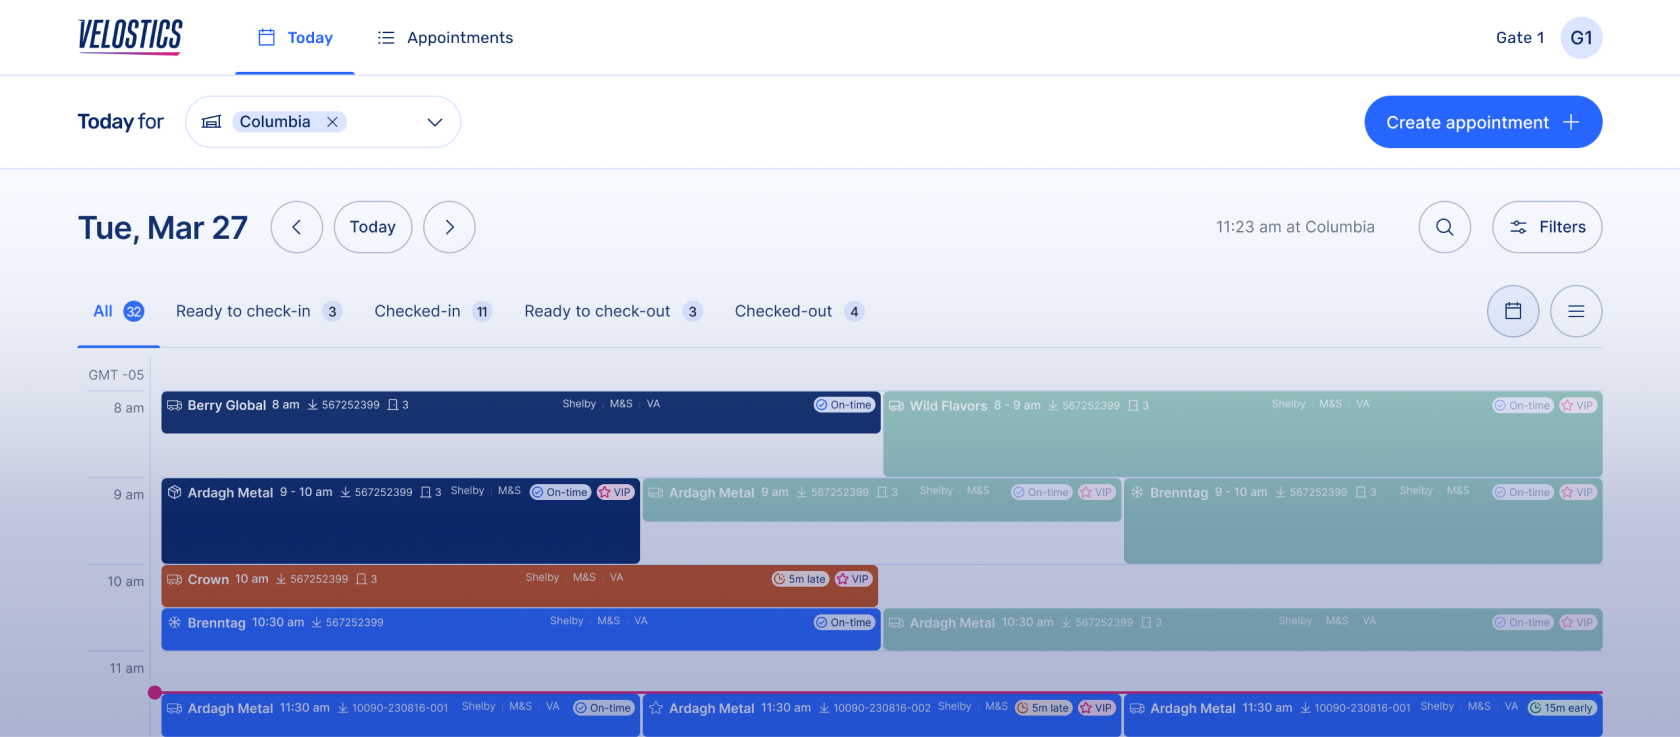Image resolution: width=1680 pixels, height=737 pixels.
Task: Click VIP badge on dark Ardagh Metal 9 - 10 am
Action: [x=616, y=492]
